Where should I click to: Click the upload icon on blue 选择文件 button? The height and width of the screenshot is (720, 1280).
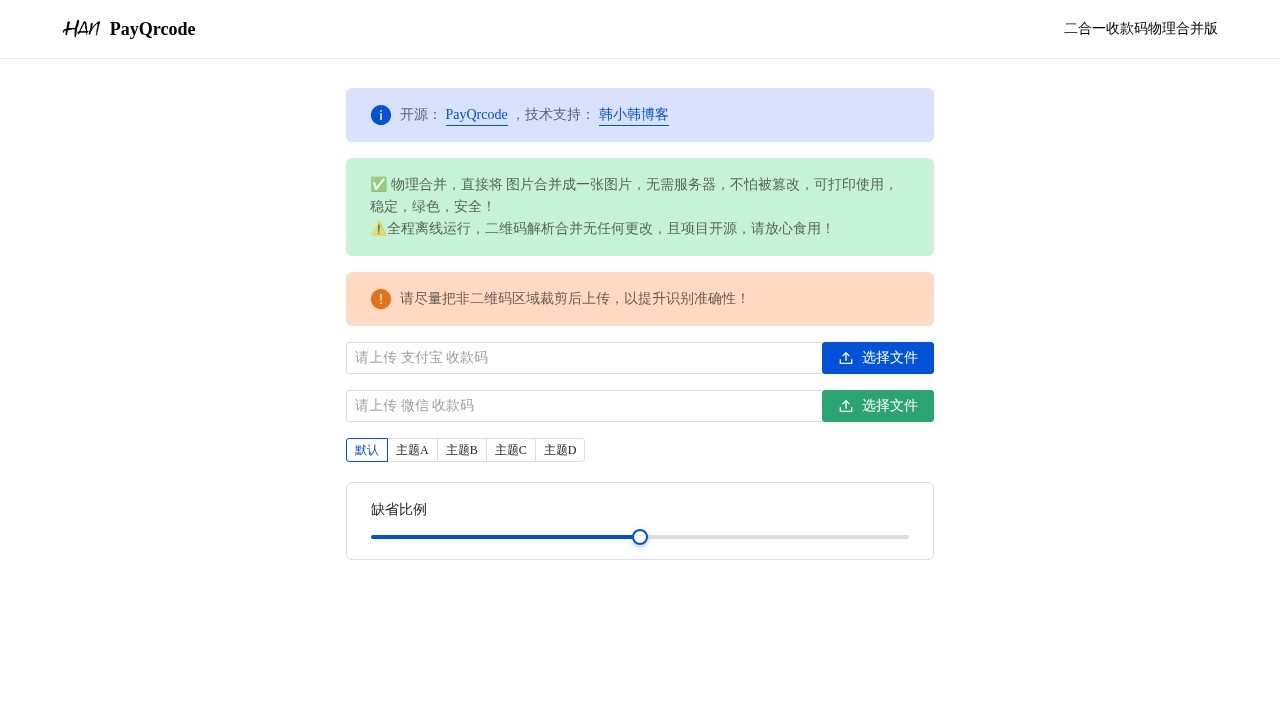click(x=846, y=357)
